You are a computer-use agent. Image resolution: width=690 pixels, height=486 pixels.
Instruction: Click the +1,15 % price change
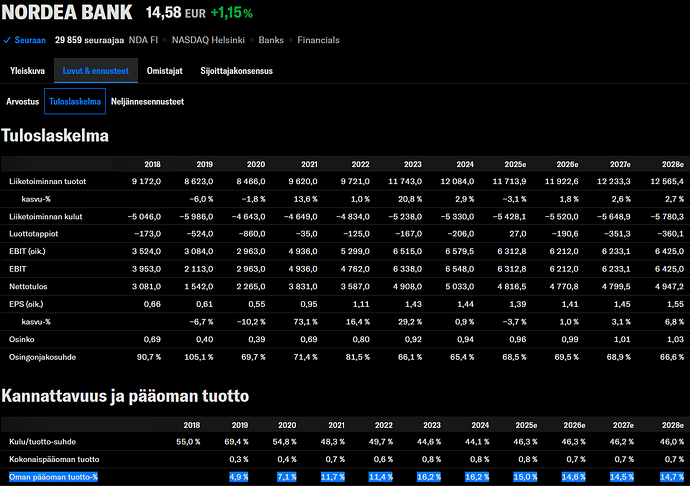231,13
